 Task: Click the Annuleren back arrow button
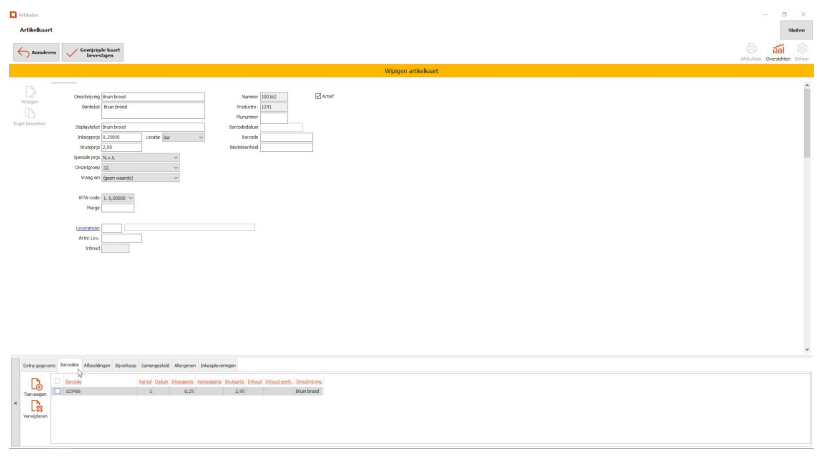click(x=36, y=53)
